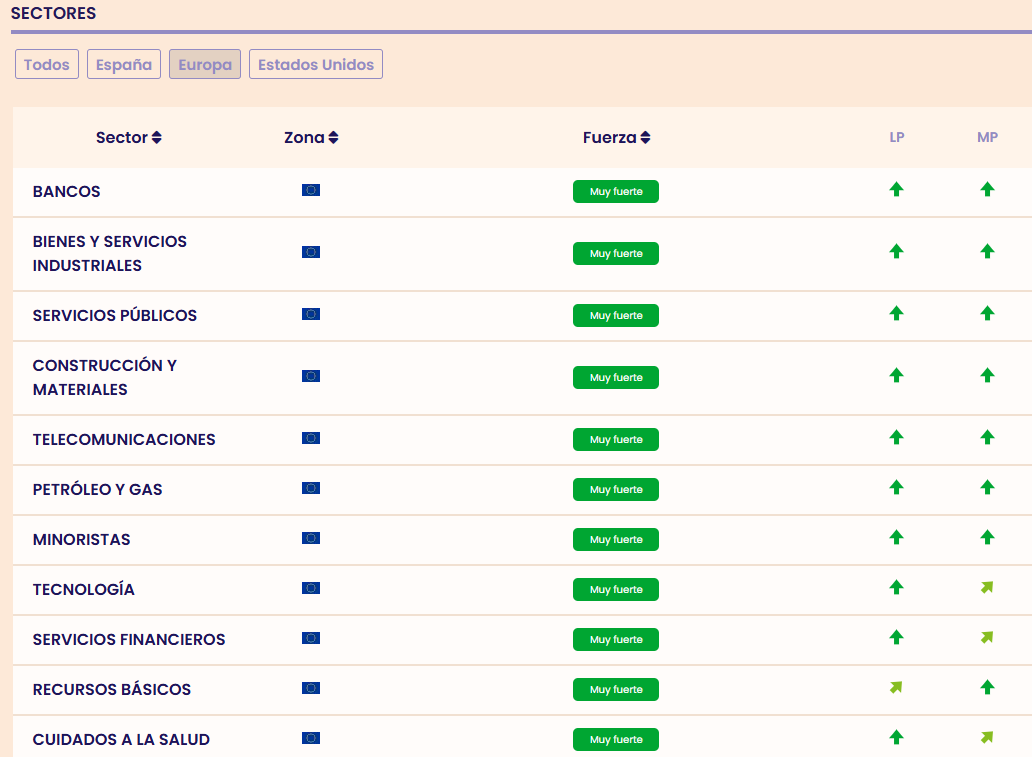Sort the table by Zona column
The image size is (1032, 757).
(x=311, y=138)
